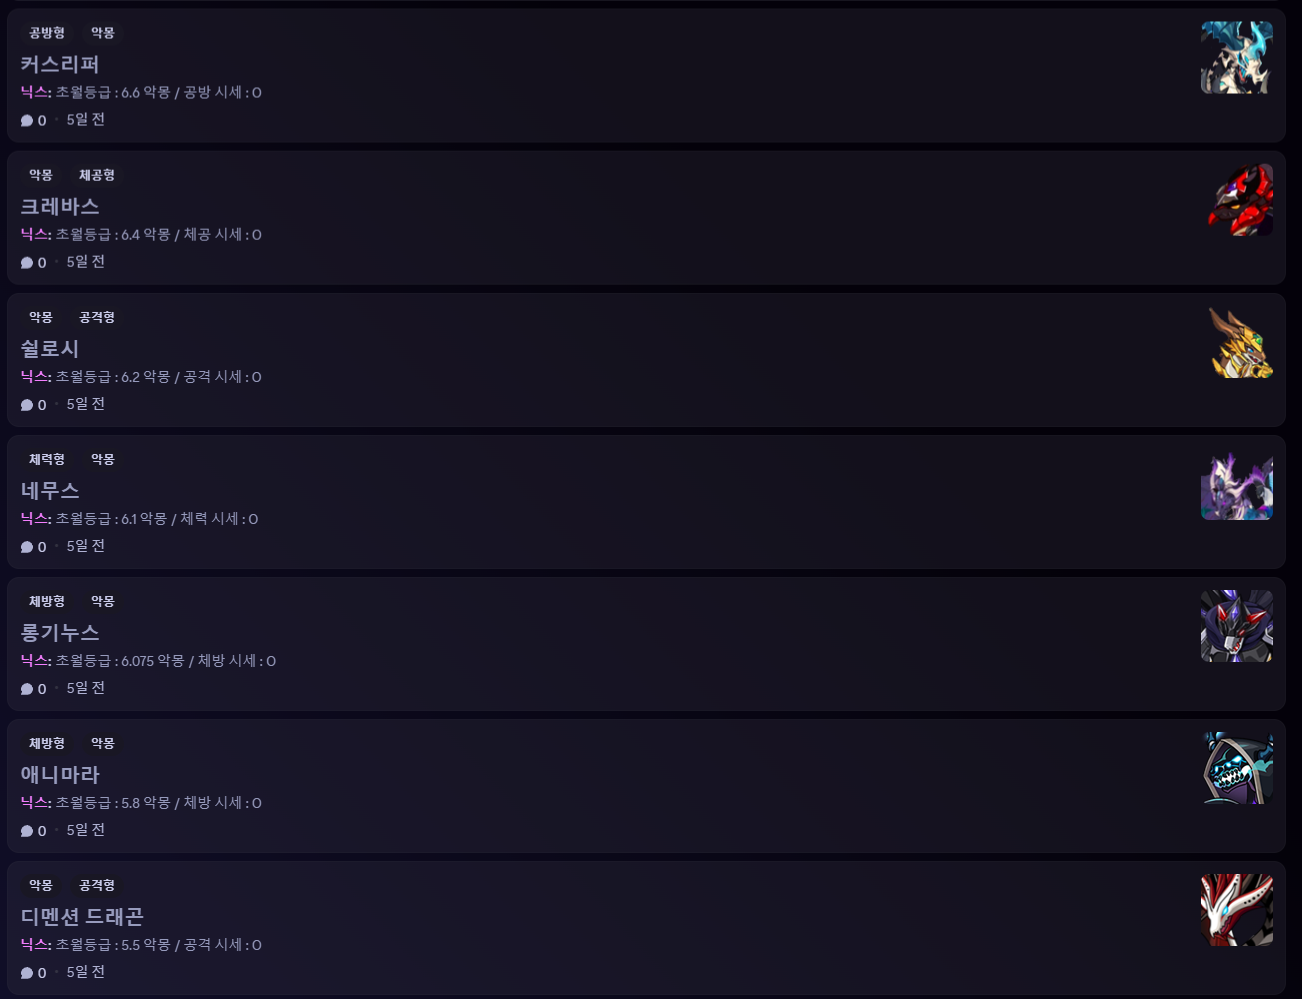The image size is (1302, 999).
Task: Click the 닉스 author name on 애니마라
Action: [35, 803]
